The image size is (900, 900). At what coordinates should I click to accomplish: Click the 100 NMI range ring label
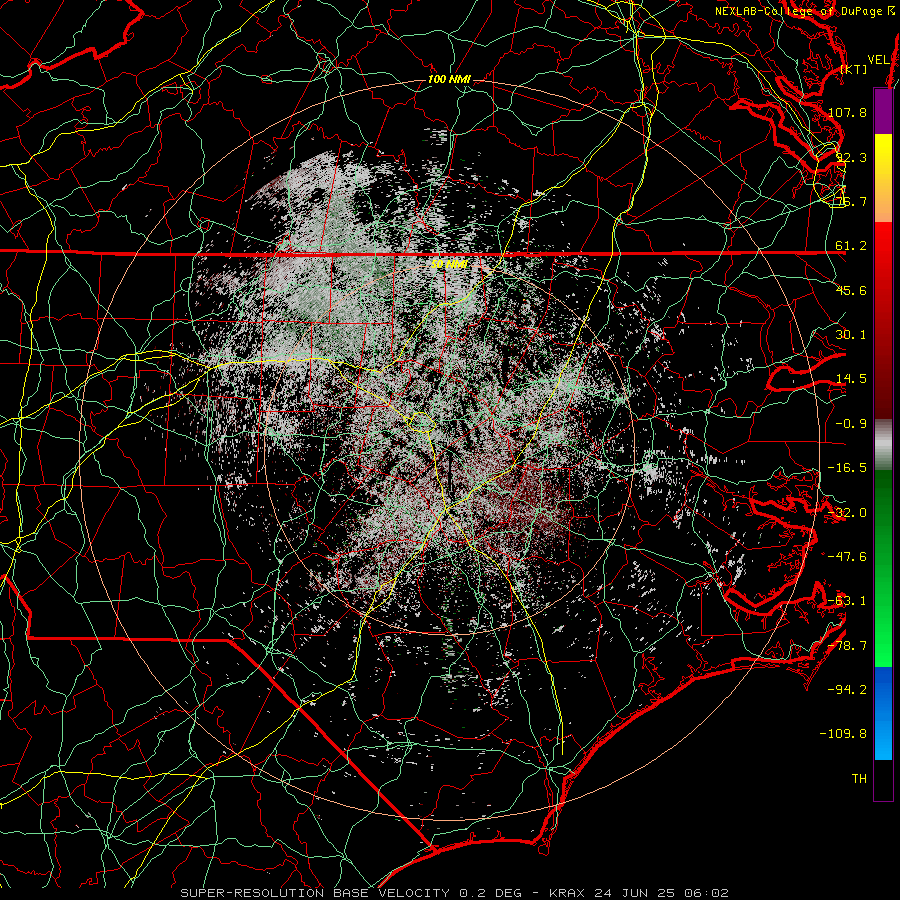point(449,79)
